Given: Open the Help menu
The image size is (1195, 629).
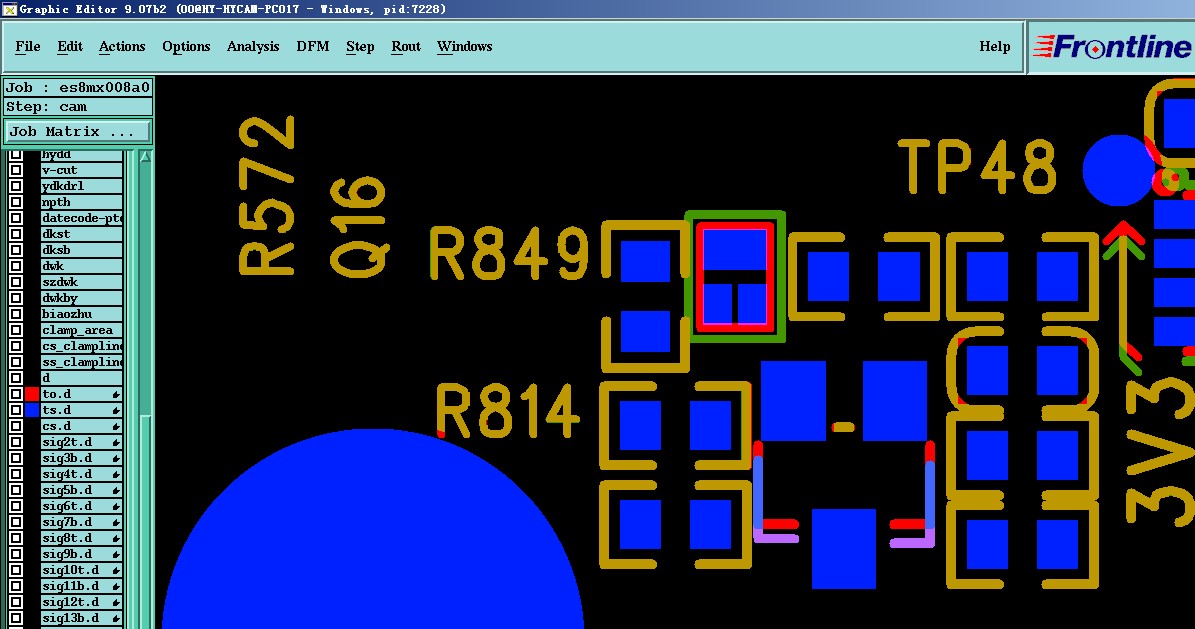Looking at the screenshot, I should 995,47.
